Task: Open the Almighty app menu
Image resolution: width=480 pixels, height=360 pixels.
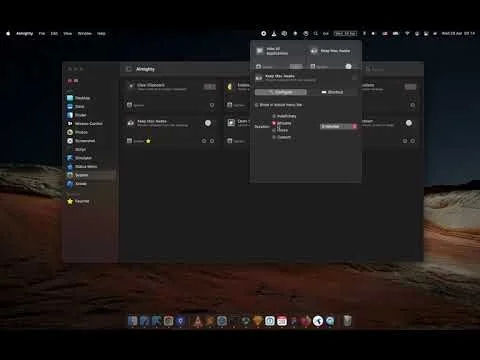Action: click(24, 33)
